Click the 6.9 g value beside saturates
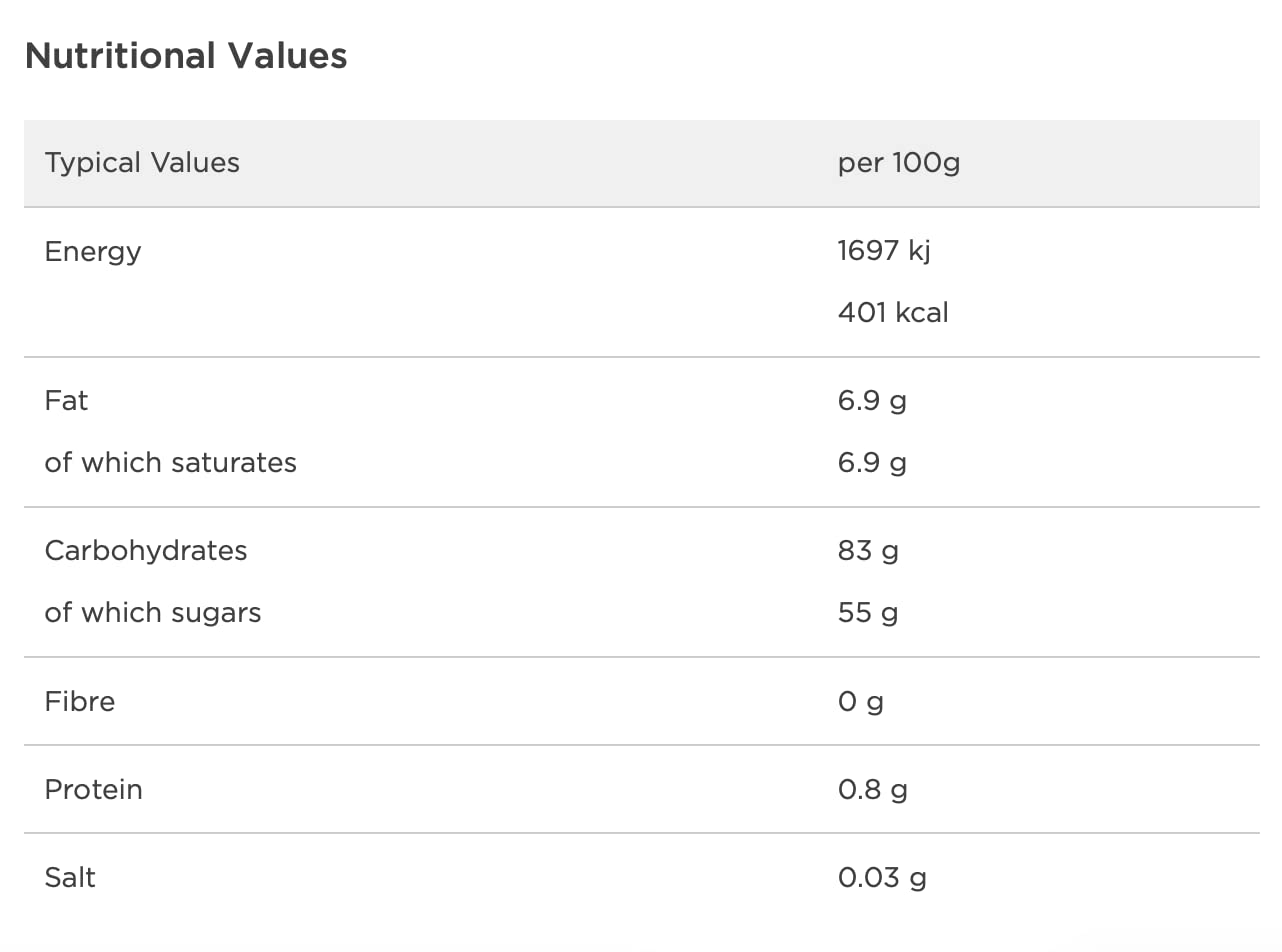Screen dimensions: 1282x952 click(x=872, y=463)
